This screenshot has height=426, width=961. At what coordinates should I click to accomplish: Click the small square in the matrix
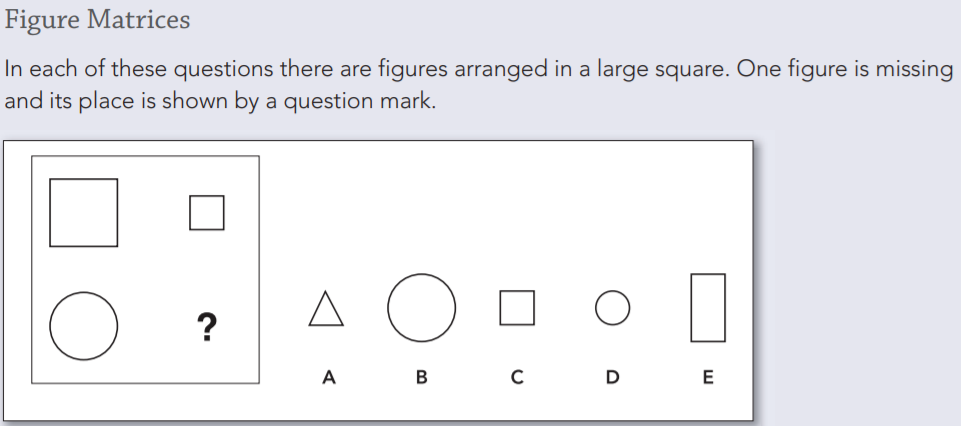pyautogui.click(x=207, y=213)
